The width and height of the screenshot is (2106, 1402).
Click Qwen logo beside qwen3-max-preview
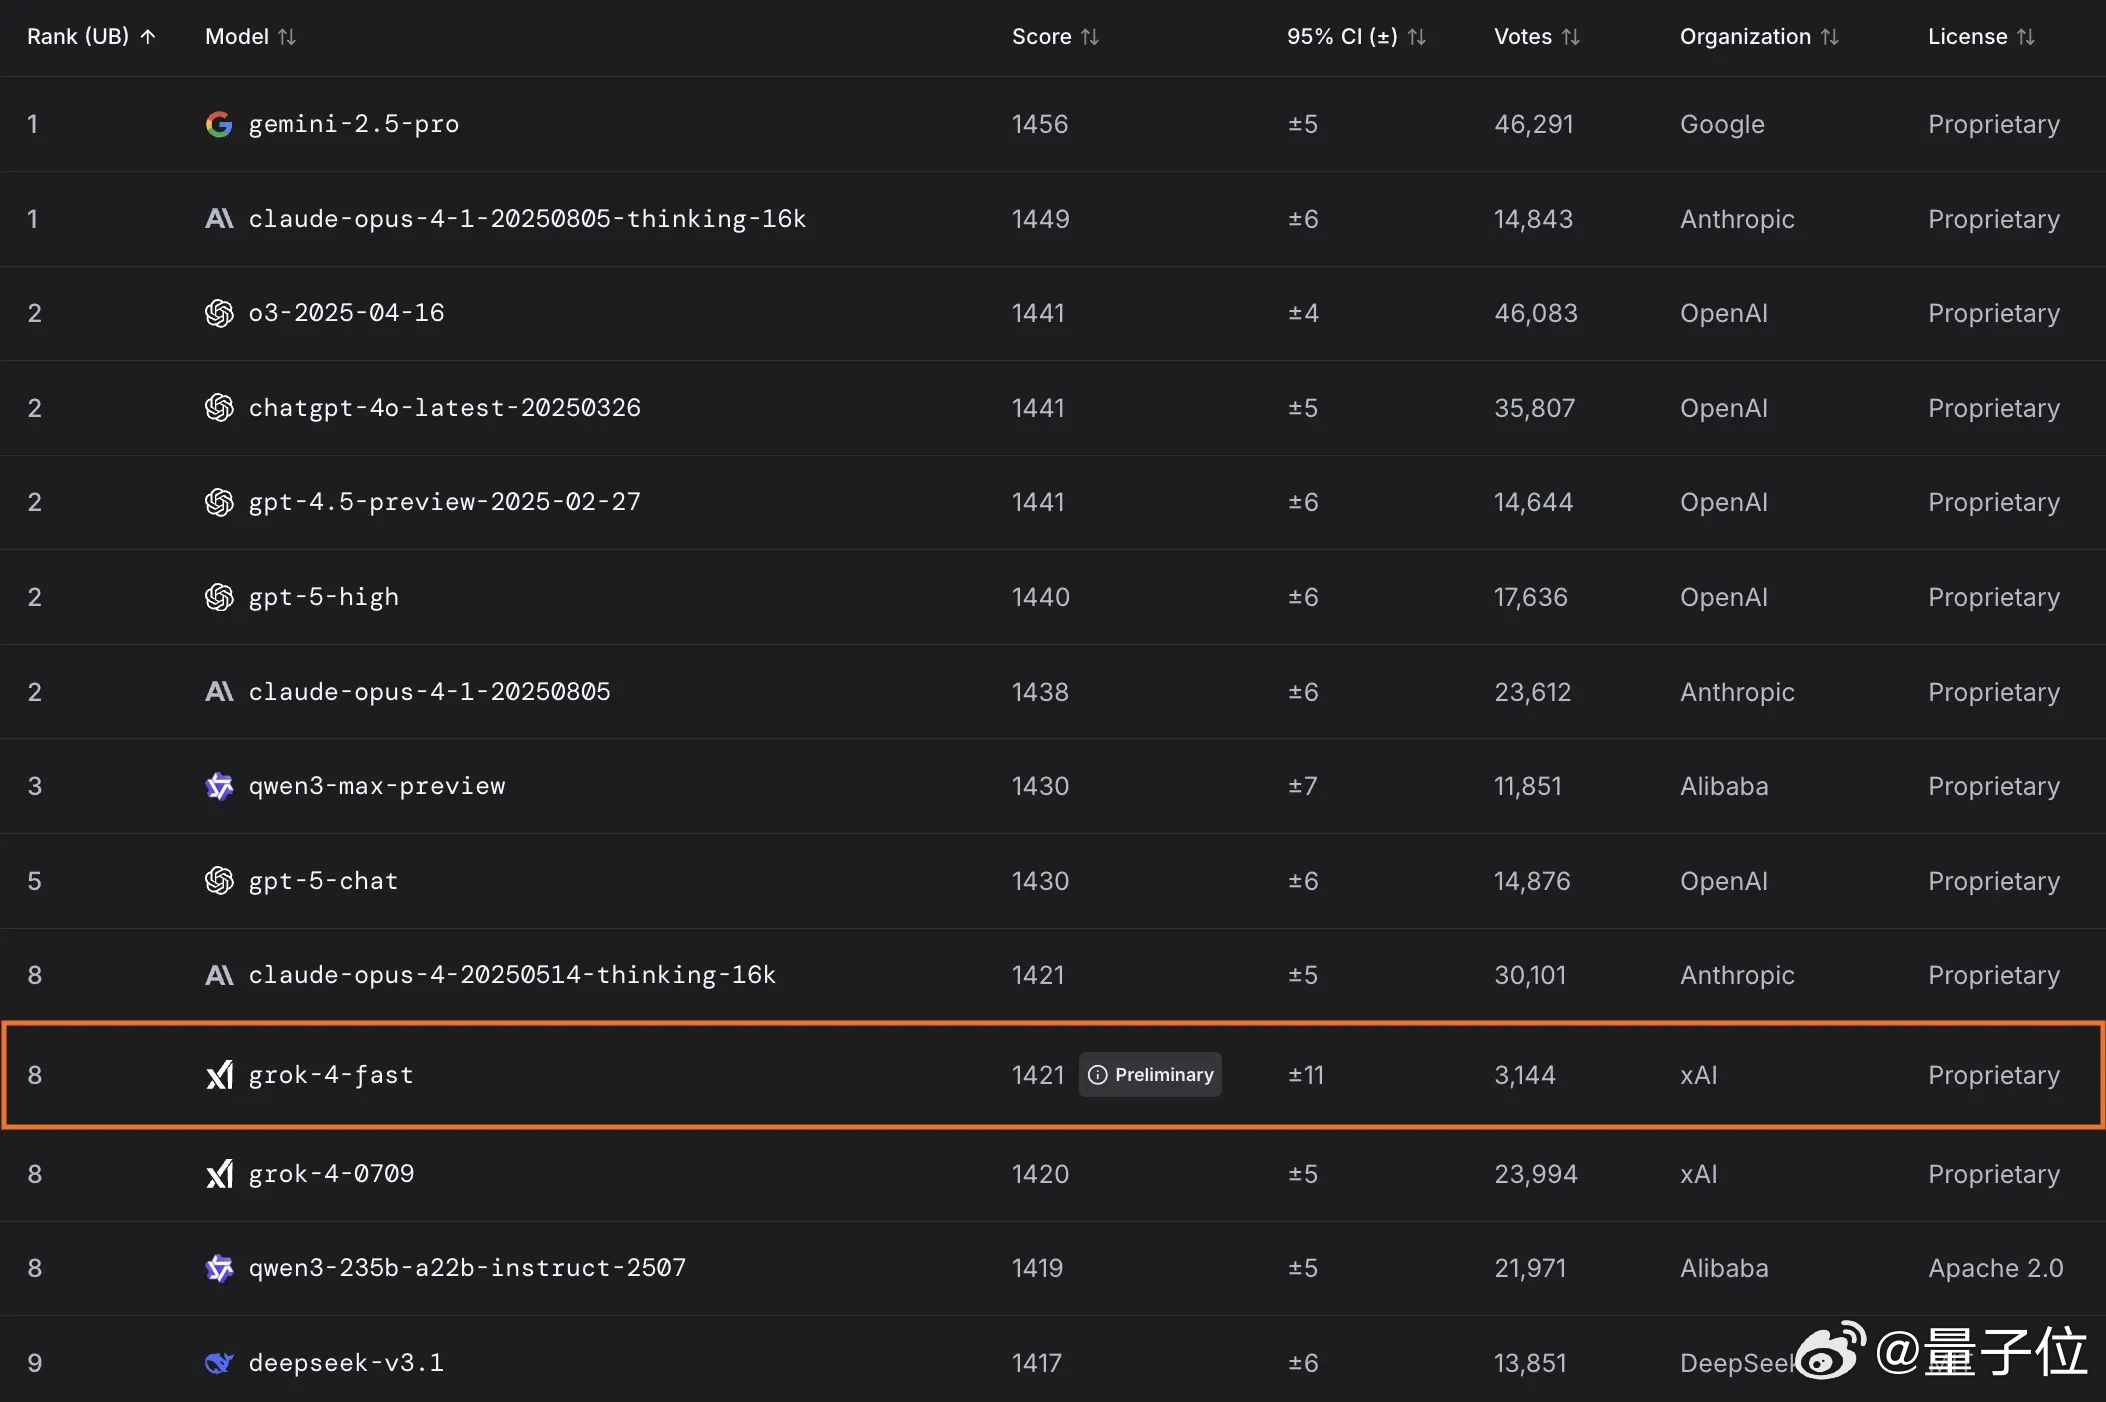click(x=219, y=786)
